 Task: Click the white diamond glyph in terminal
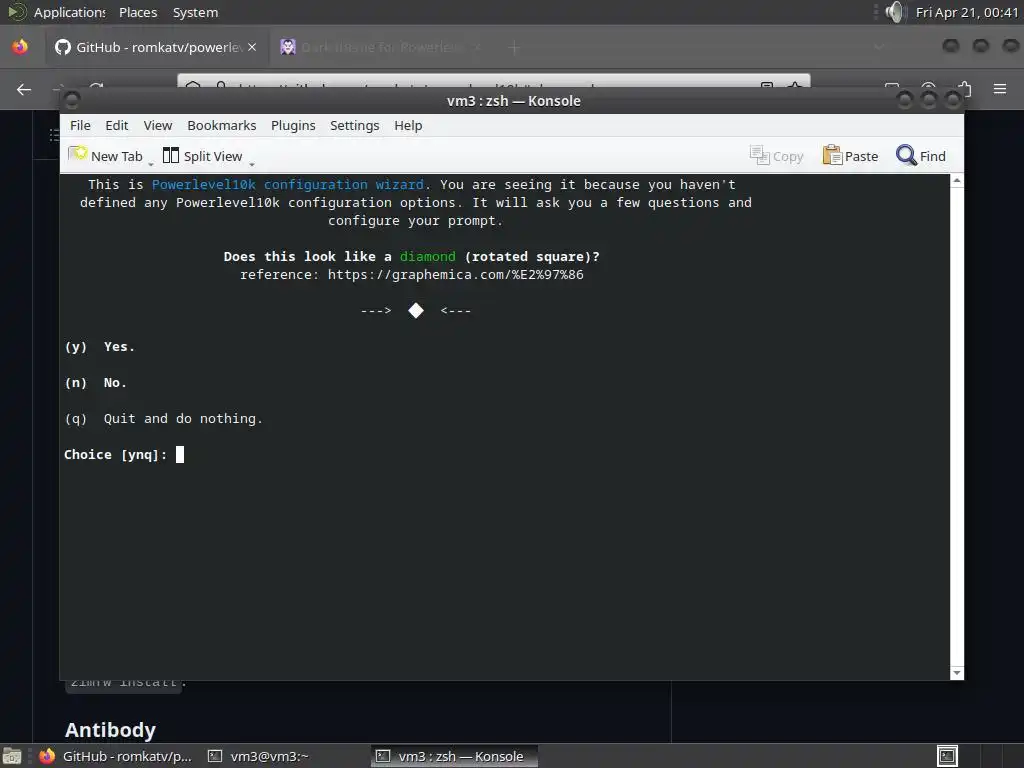(416, 310)
